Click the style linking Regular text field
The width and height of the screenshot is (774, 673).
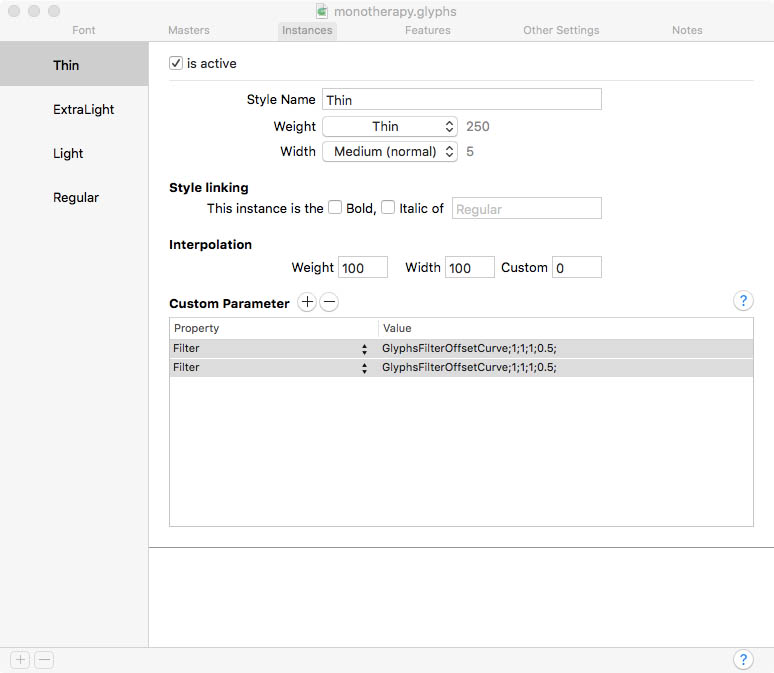527,208
